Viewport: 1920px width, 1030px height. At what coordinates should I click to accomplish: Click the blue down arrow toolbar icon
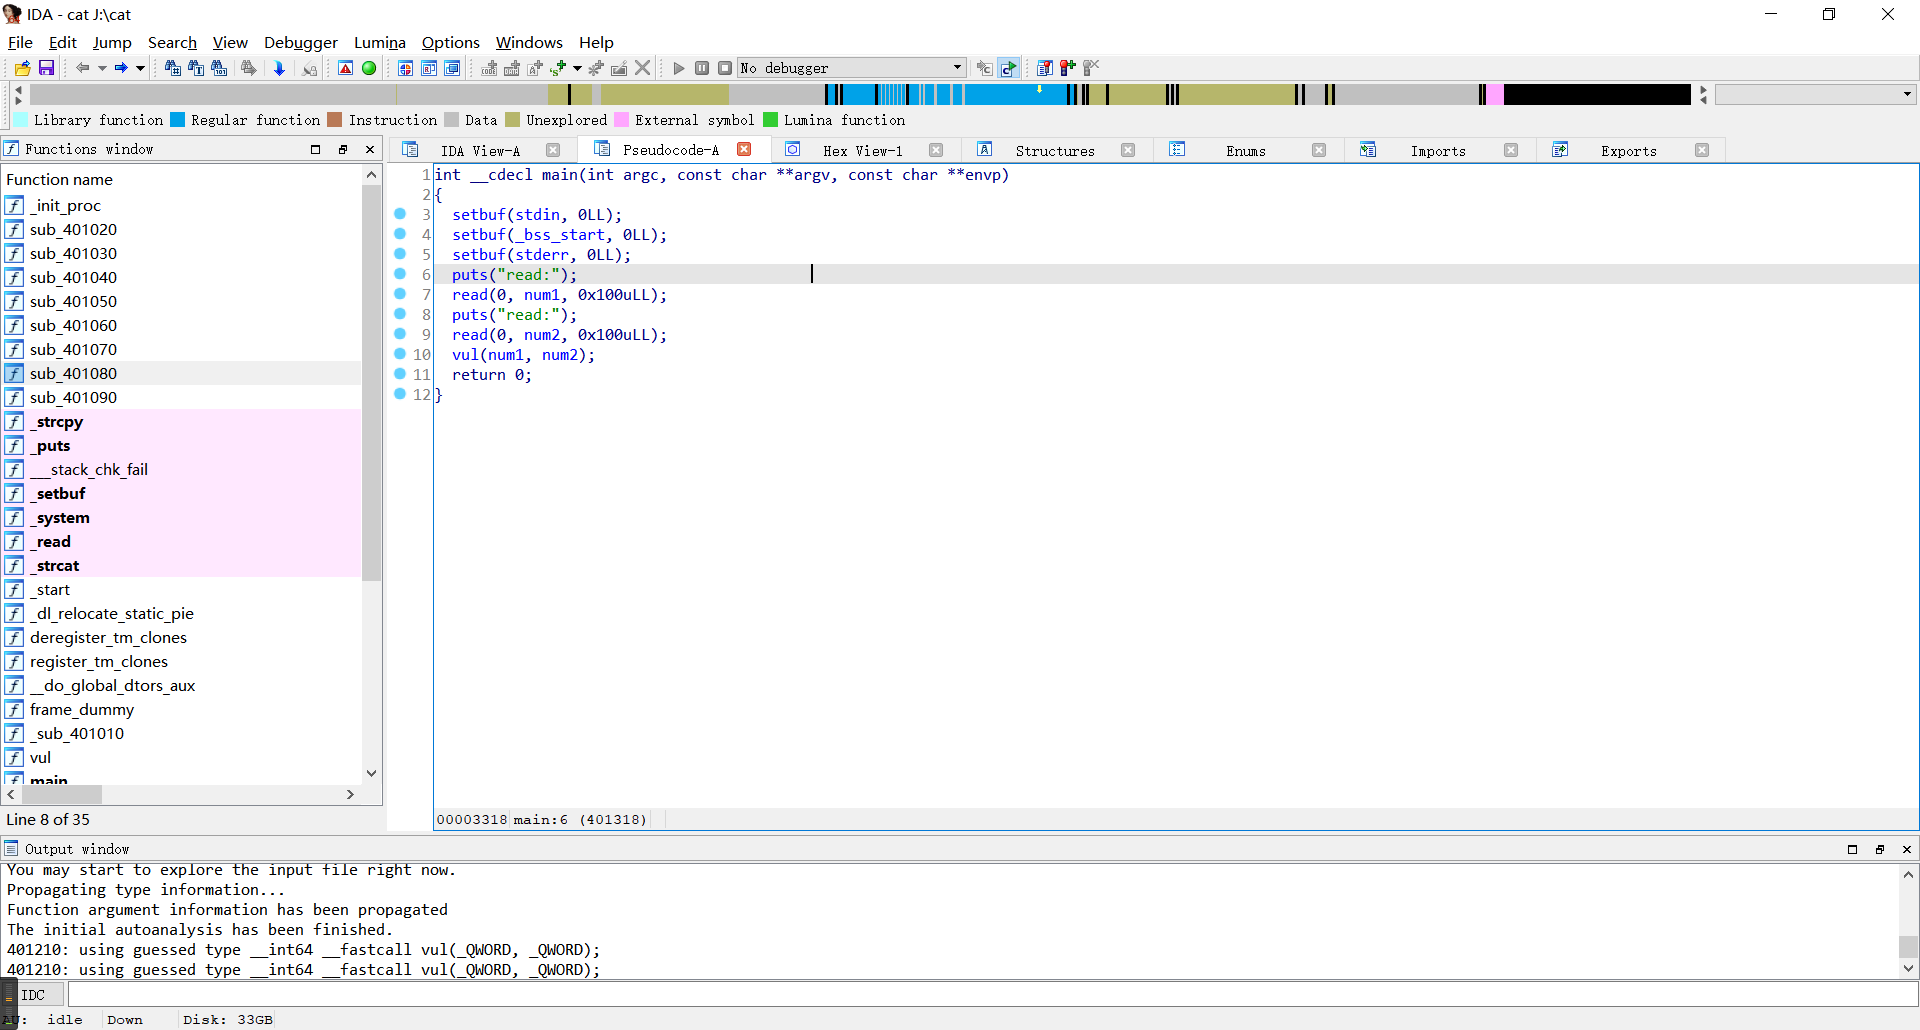pos(279,68)
